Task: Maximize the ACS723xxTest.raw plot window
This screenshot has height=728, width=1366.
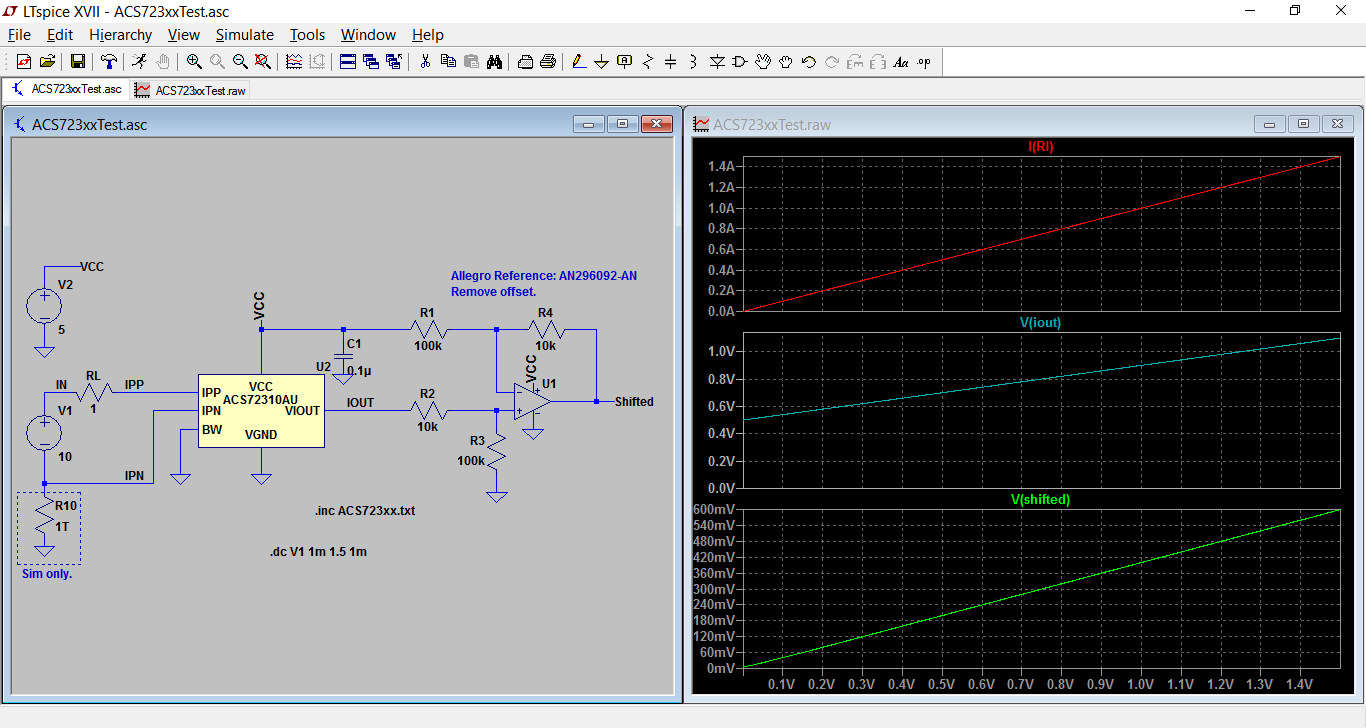Action: [x=1303, y=124]
